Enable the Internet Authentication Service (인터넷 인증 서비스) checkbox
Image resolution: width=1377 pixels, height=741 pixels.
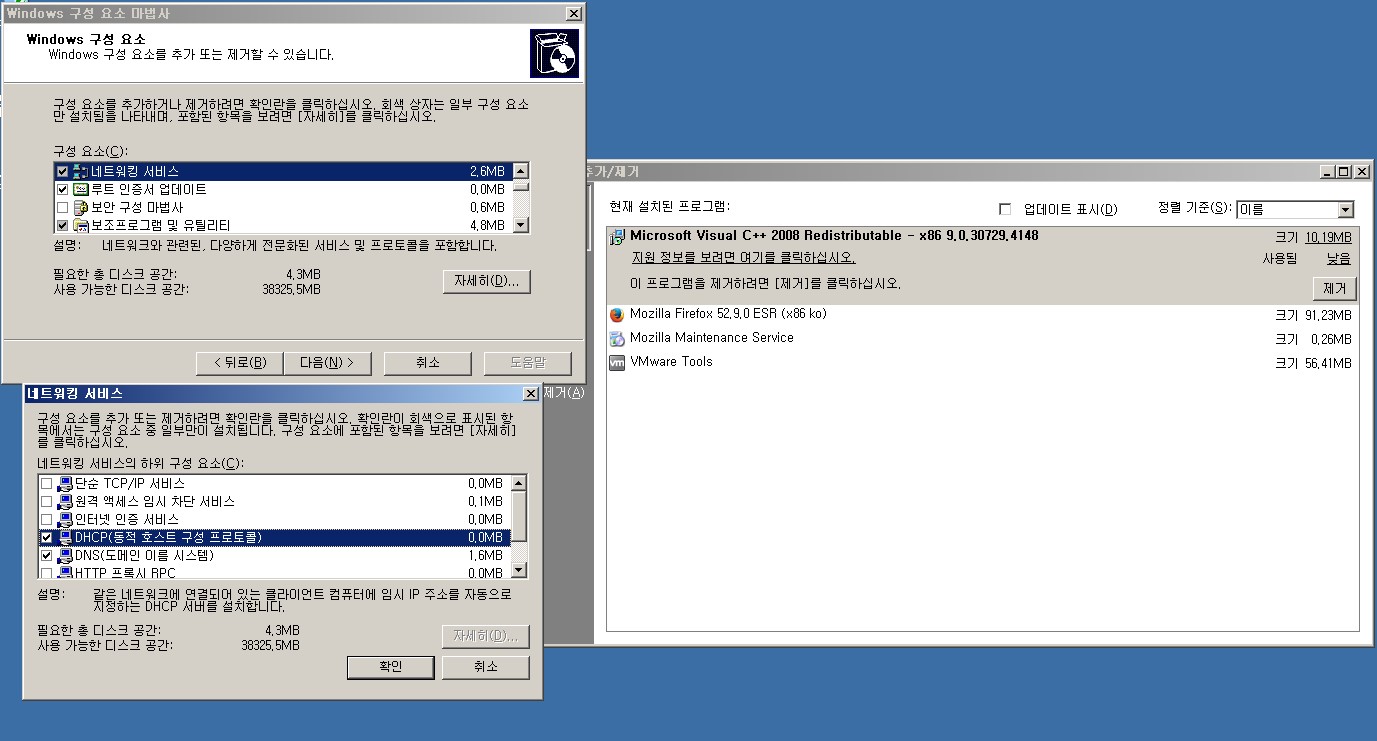click(46, 520)
